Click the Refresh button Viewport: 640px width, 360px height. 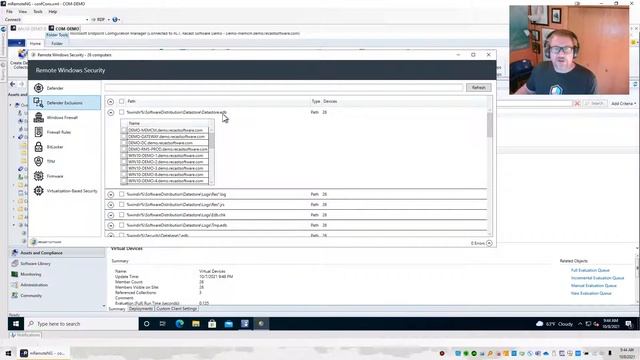coord(478,88)
